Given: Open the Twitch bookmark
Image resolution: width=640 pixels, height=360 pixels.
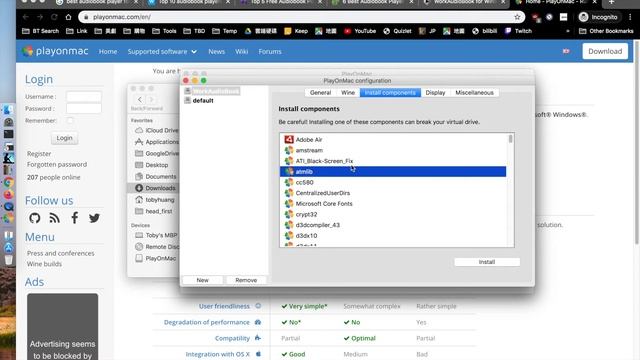Looking at the screenshot, I should (x=518, y=31).
